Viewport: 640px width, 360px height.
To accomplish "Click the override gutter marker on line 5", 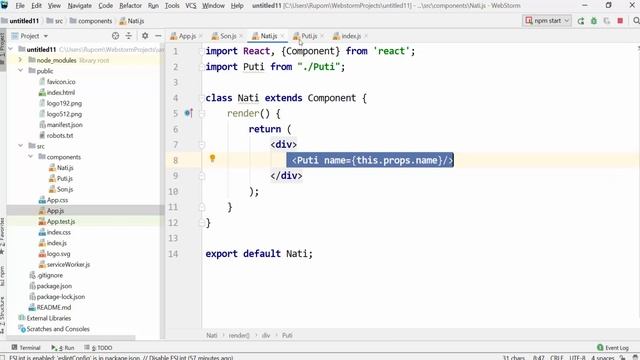I will 188,113.
